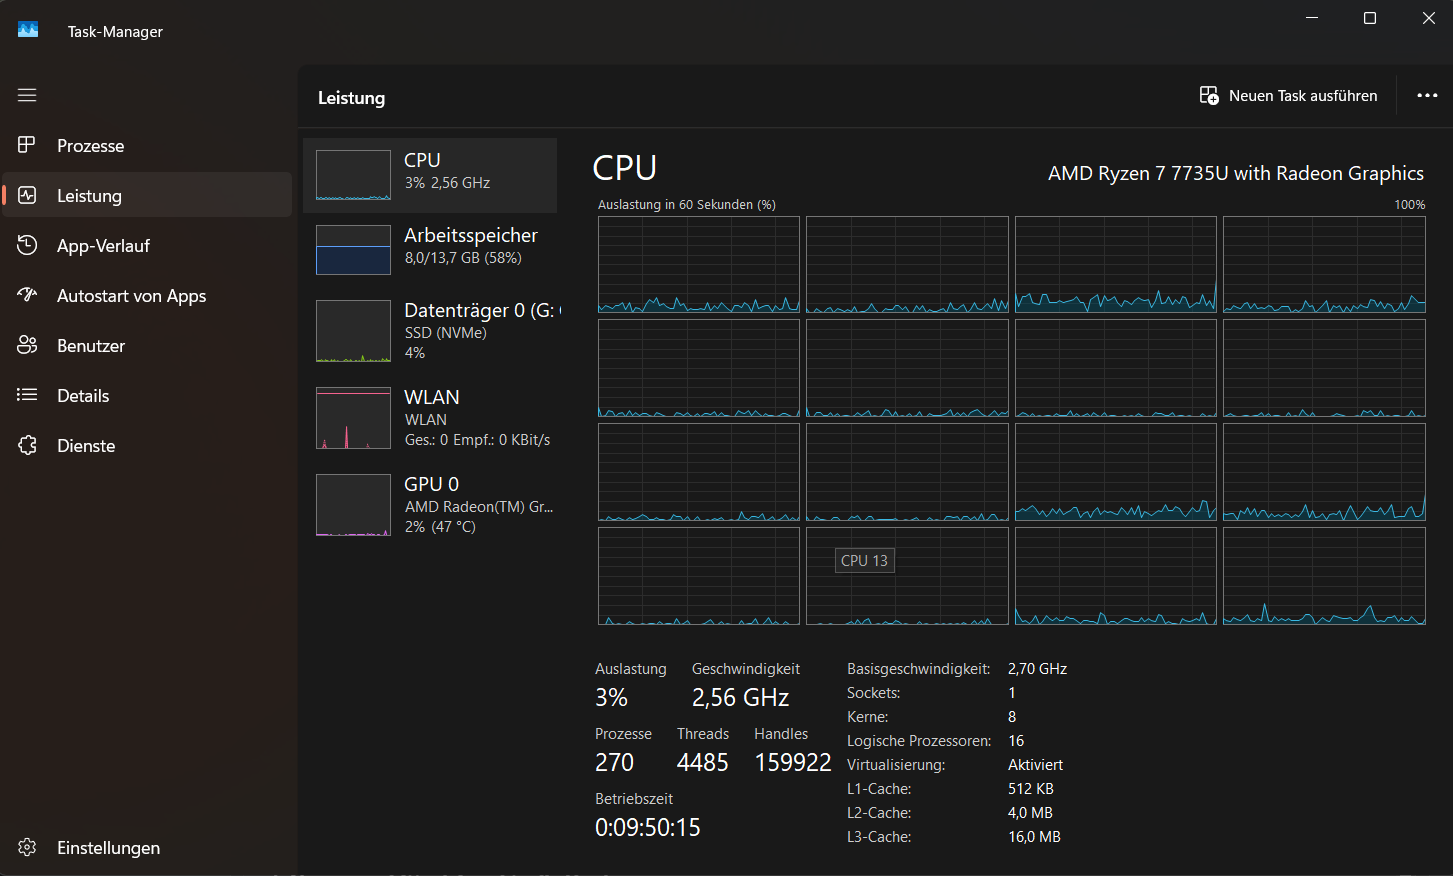Screen dimensions: 1453x876
Task: Open GPU 0 AMD Radeon details
Action: [430, 505]
